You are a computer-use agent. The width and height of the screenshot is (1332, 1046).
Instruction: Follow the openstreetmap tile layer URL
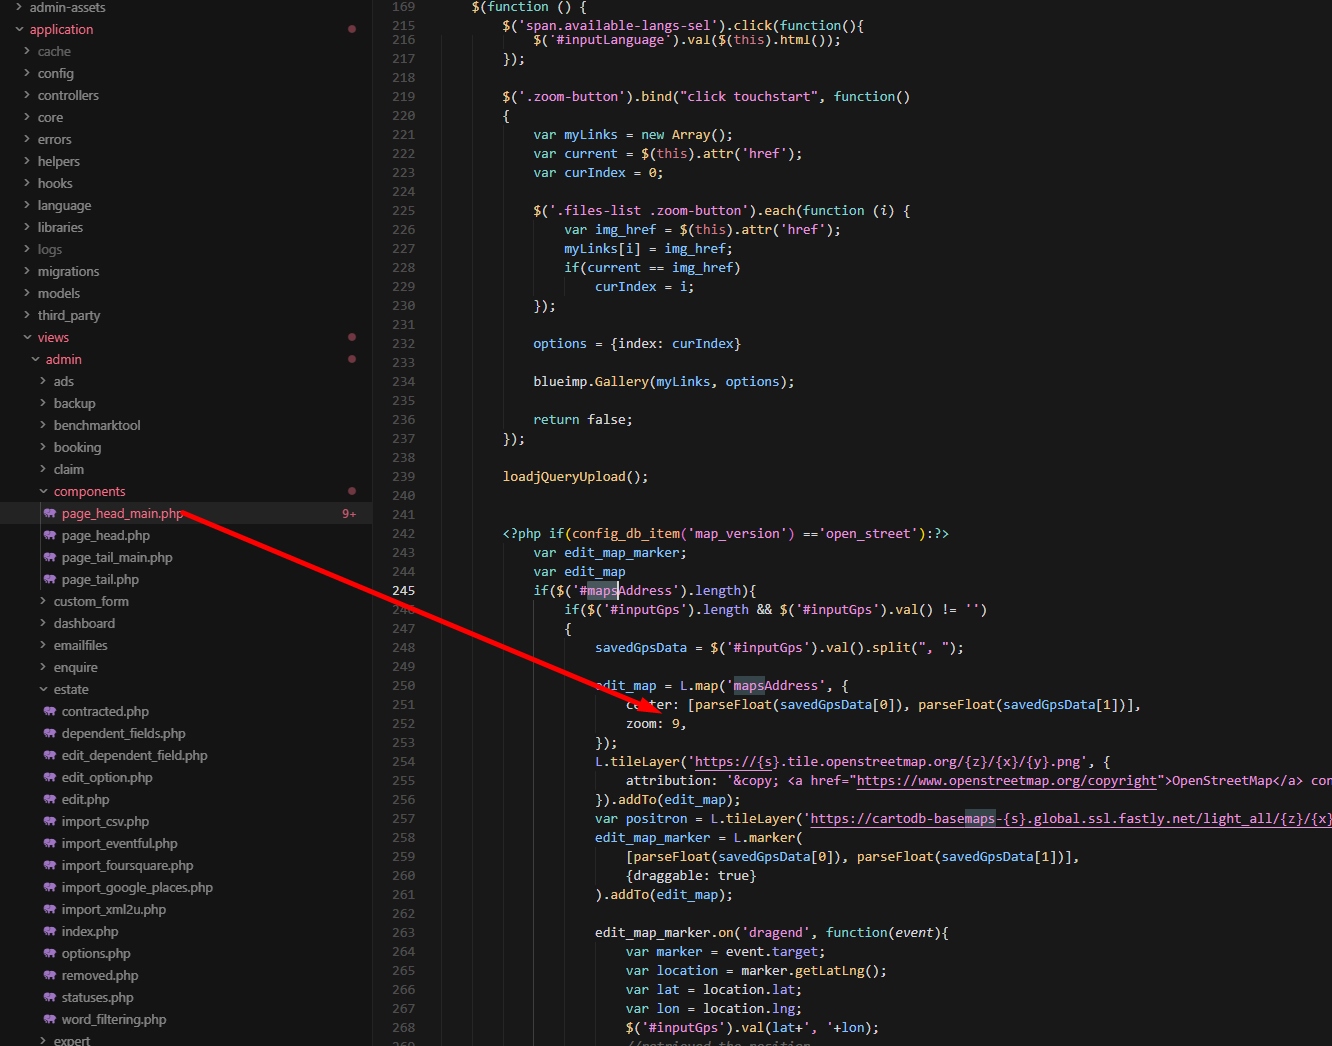888,762
